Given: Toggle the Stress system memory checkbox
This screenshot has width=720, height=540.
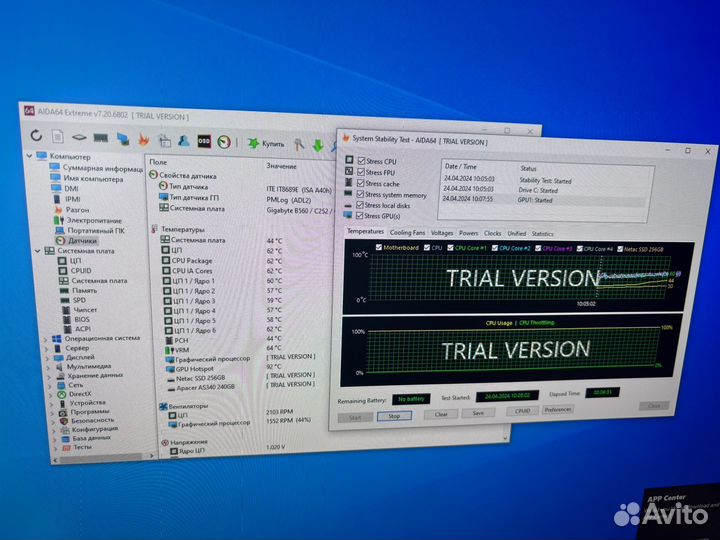Looking at the screenshot, I should pyautogui.click(x=360, y=195).
